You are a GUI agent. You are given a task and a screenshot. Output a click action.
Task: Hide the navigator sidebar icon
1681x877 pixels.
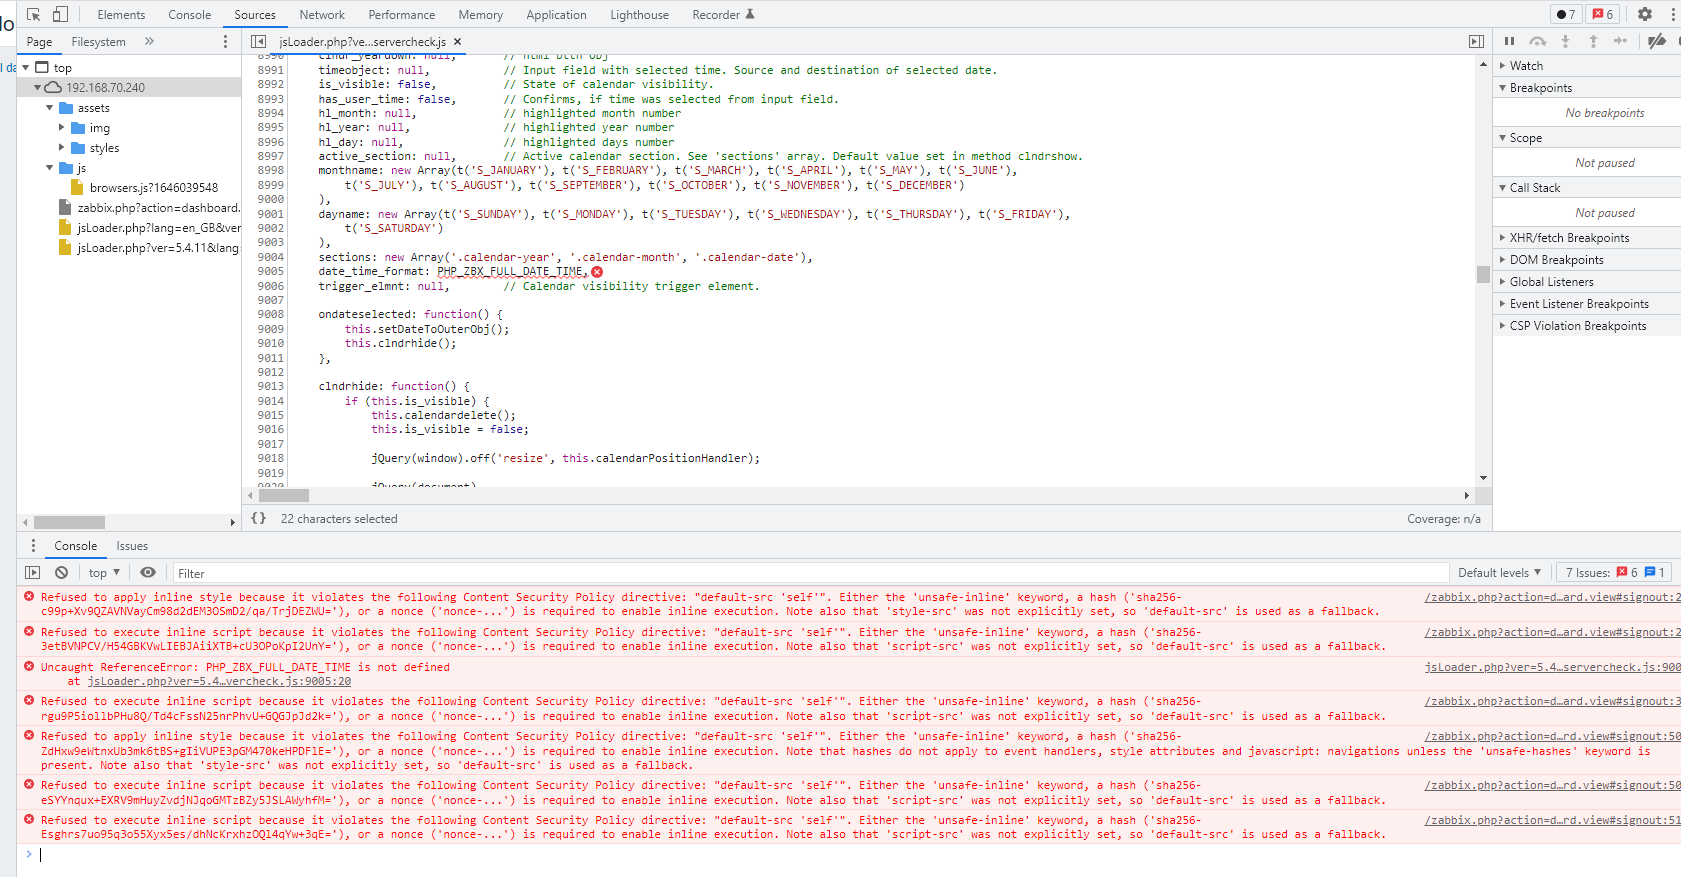[x=258, y=41]
